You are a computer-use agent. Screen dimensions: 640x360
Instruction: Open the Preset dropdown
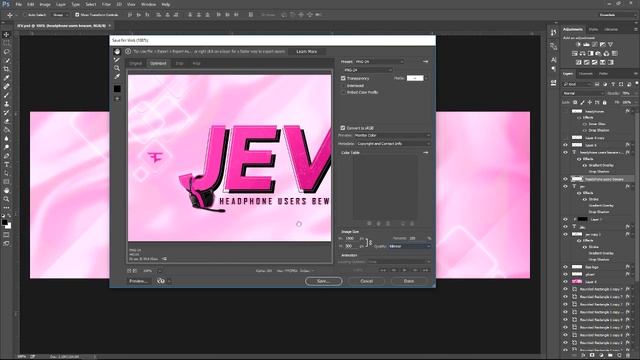click(379, 62)
